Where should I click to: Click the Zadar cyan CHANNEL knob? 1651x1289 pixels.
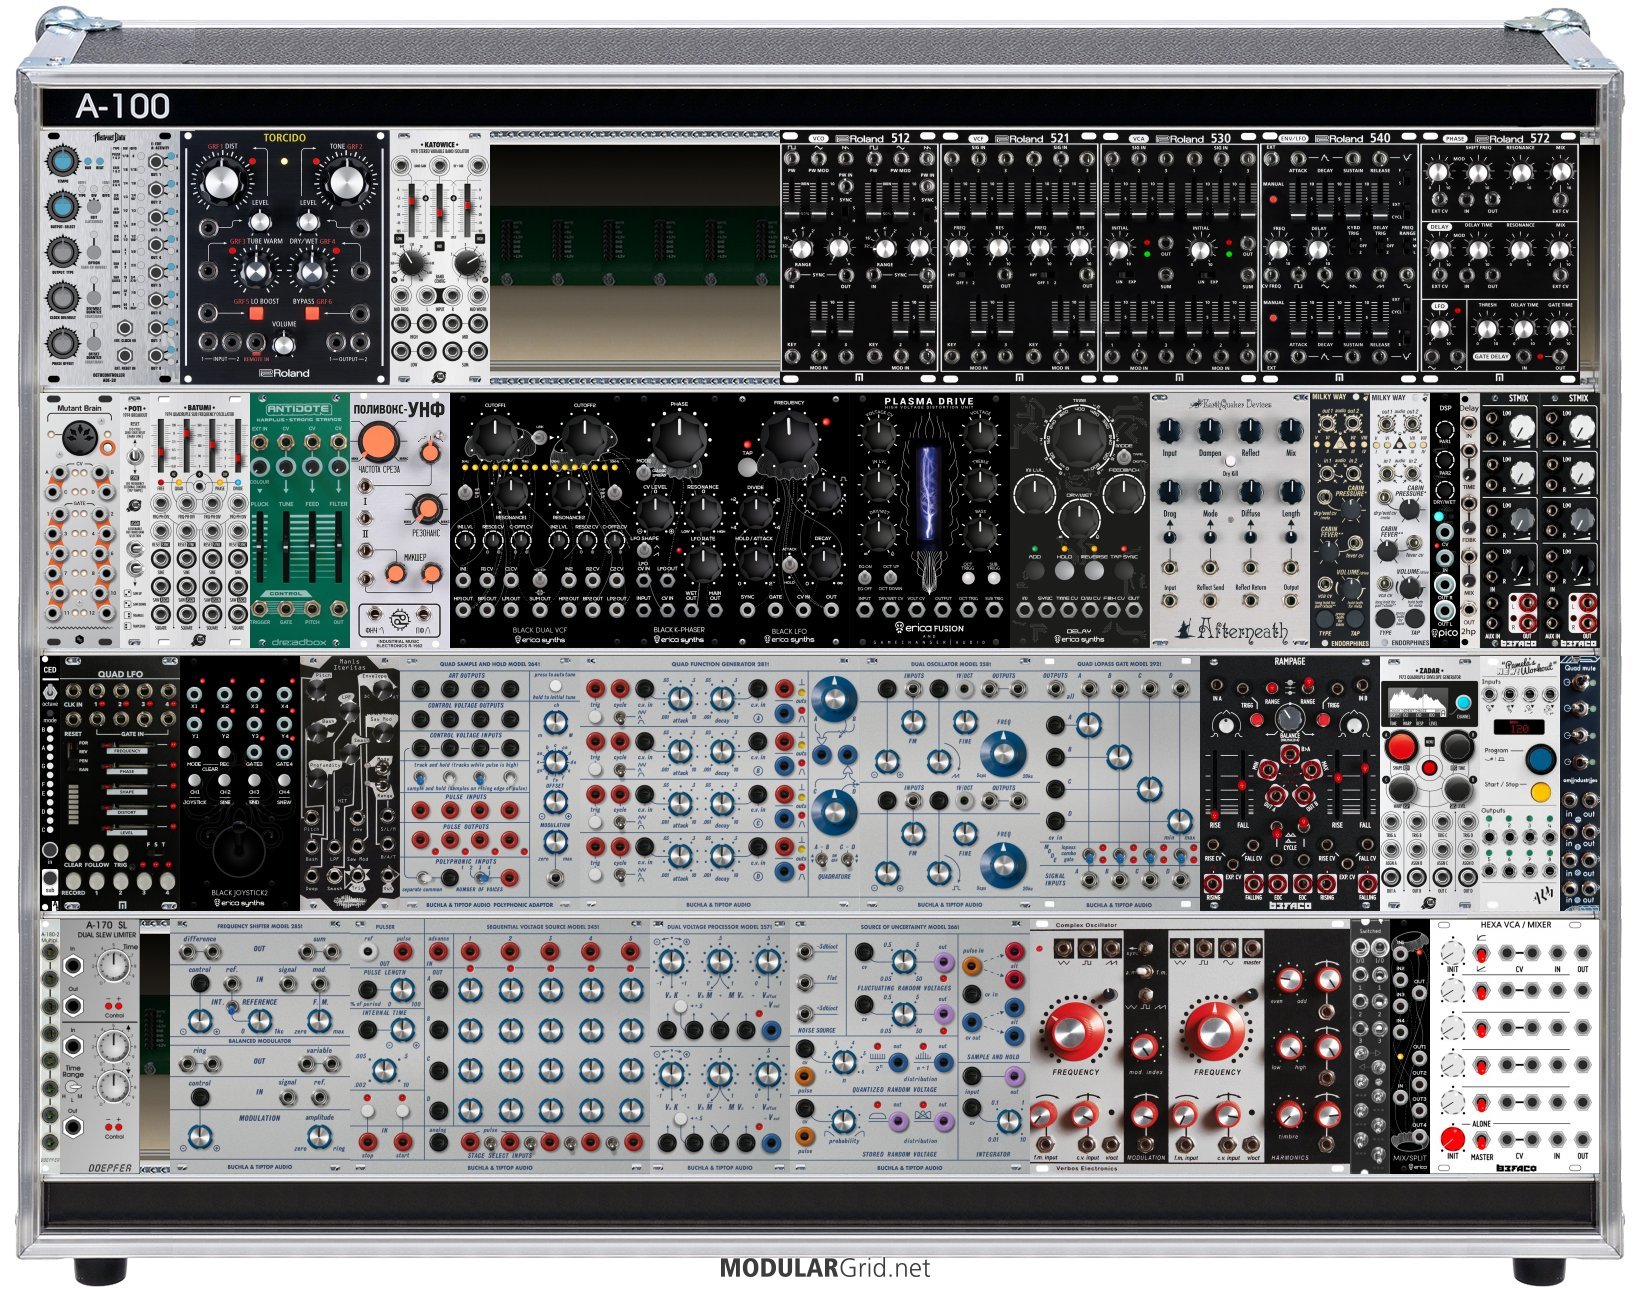click(1463, 704)
